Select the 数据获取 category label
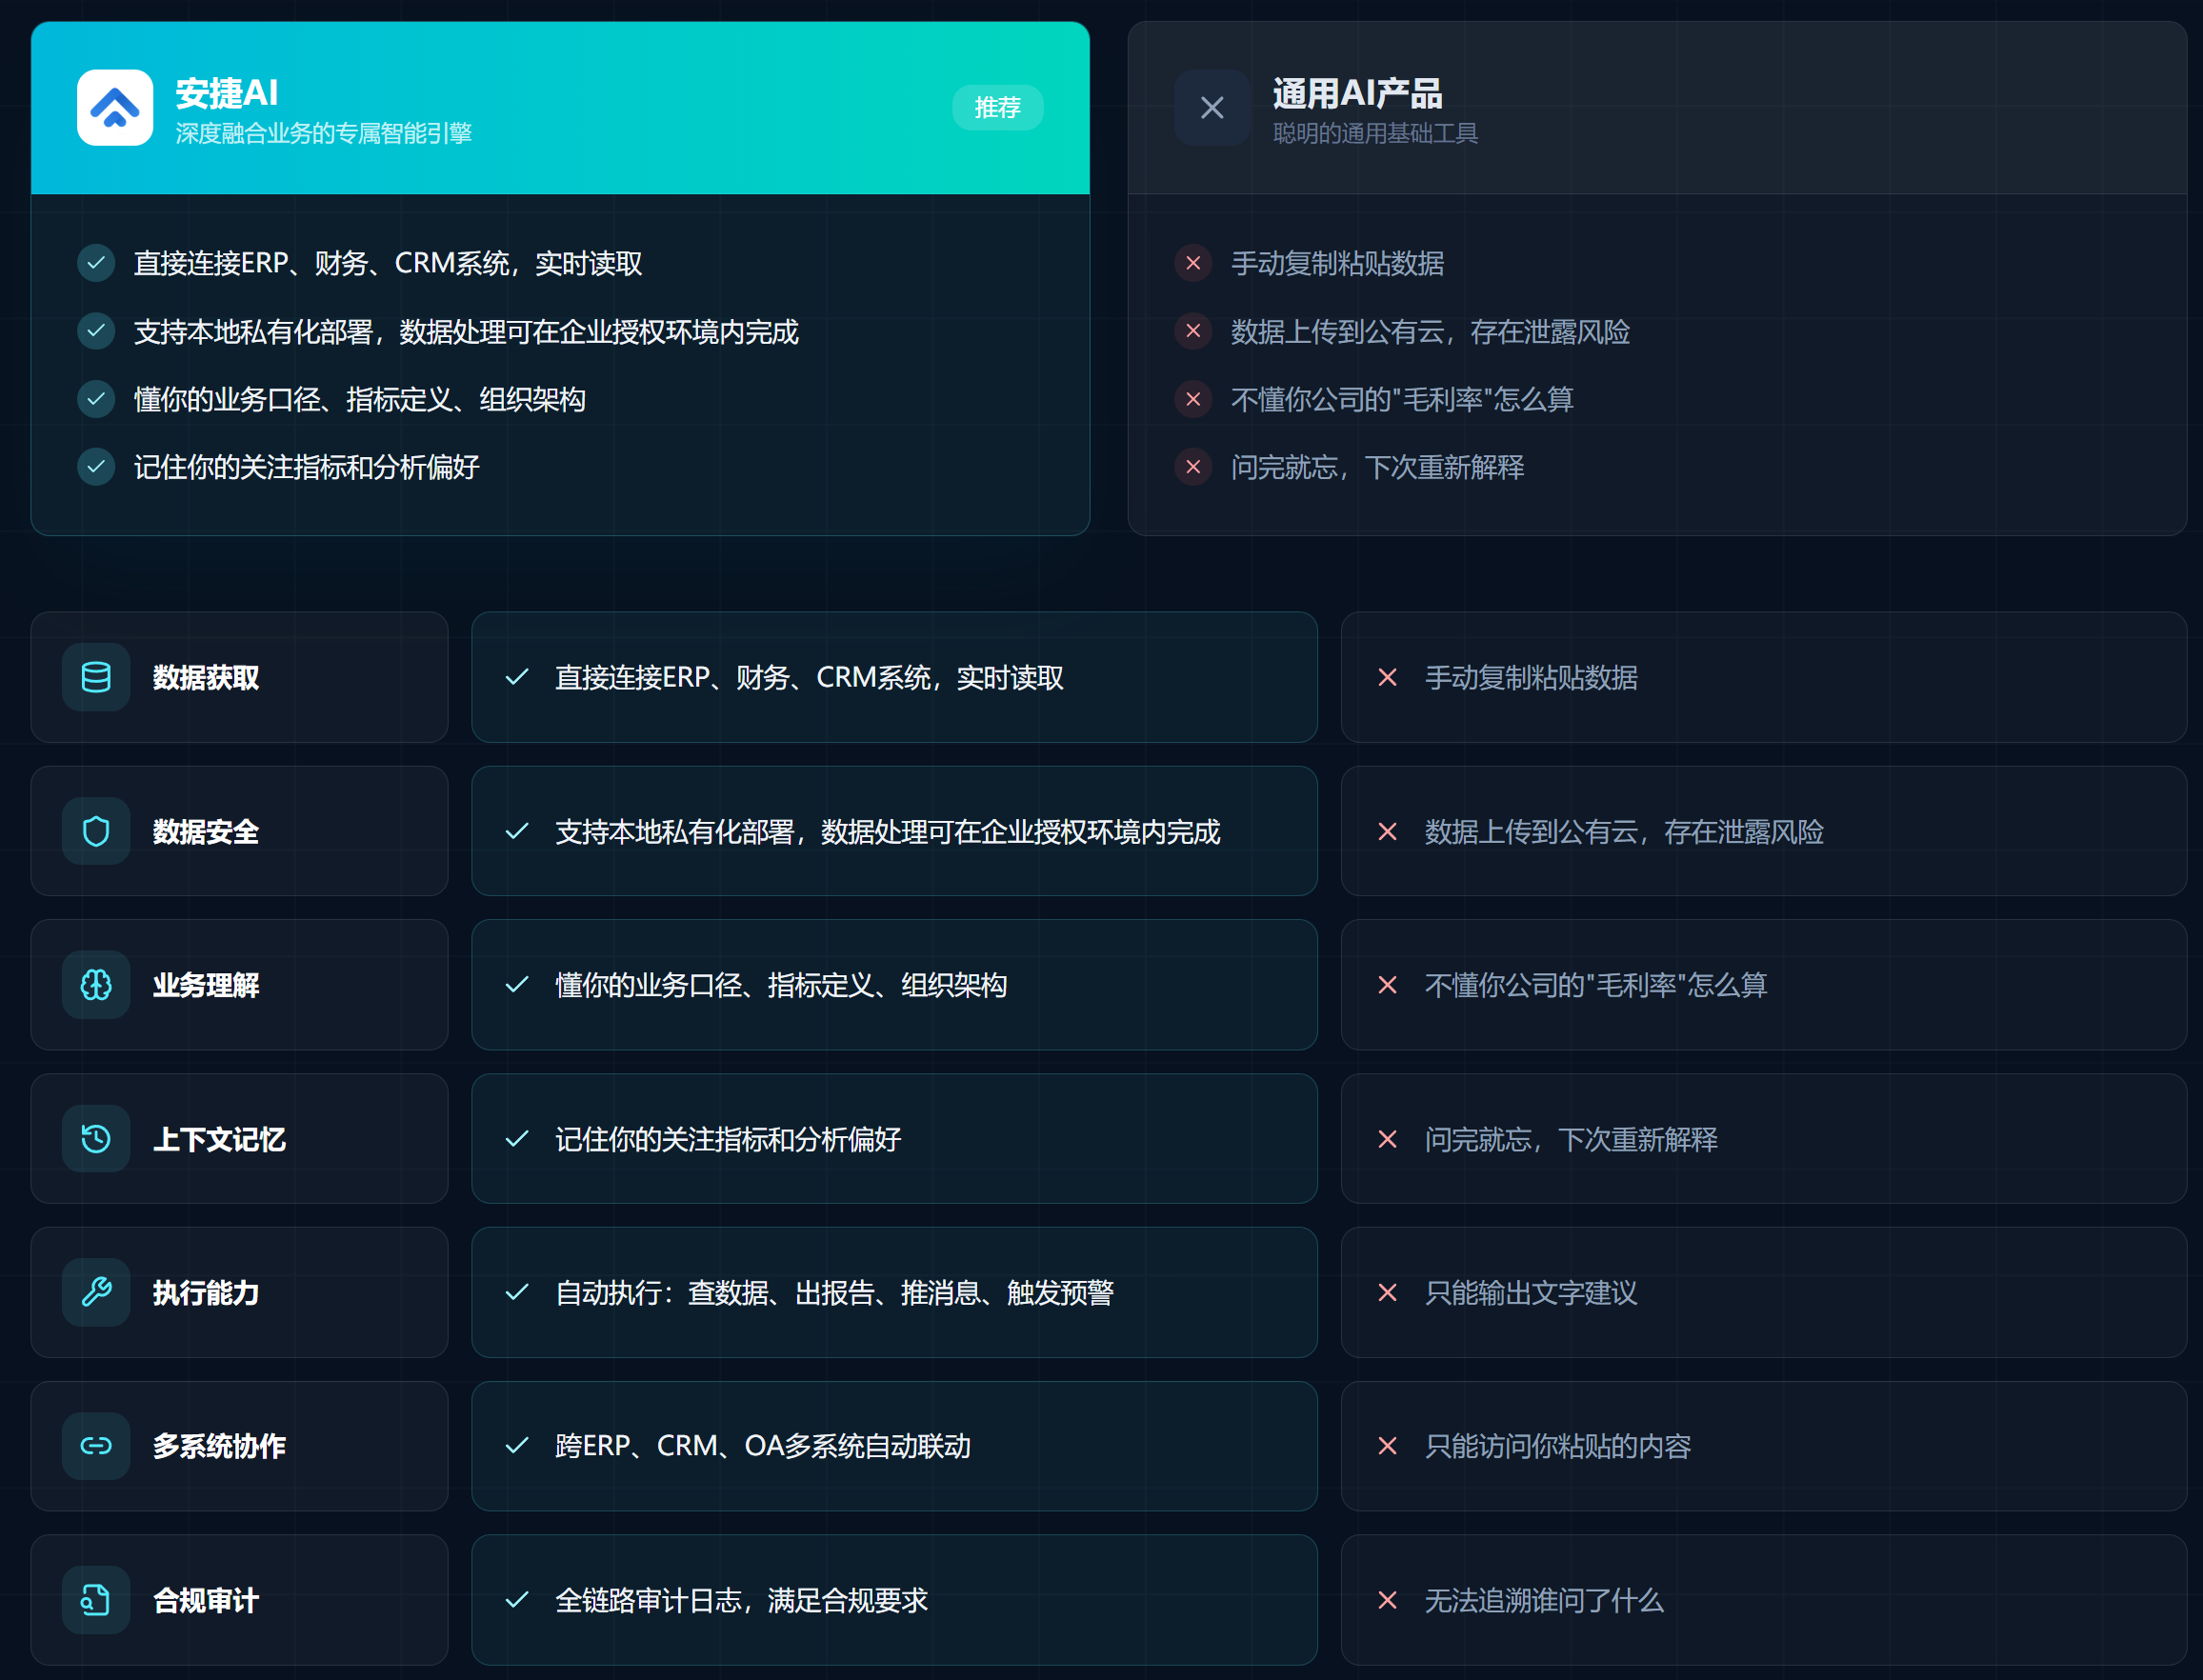Screen dimensions: 2203x1680 (x=206, y=678)
